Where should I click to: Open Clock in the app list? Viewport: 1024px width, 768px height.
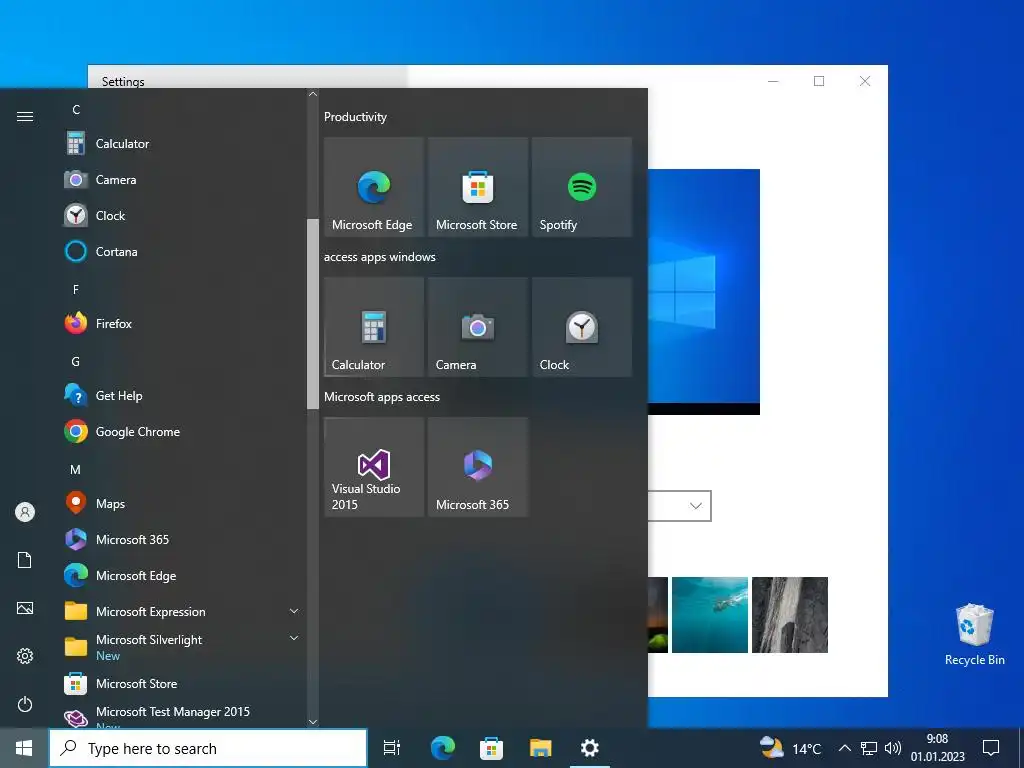coord(183,216)
